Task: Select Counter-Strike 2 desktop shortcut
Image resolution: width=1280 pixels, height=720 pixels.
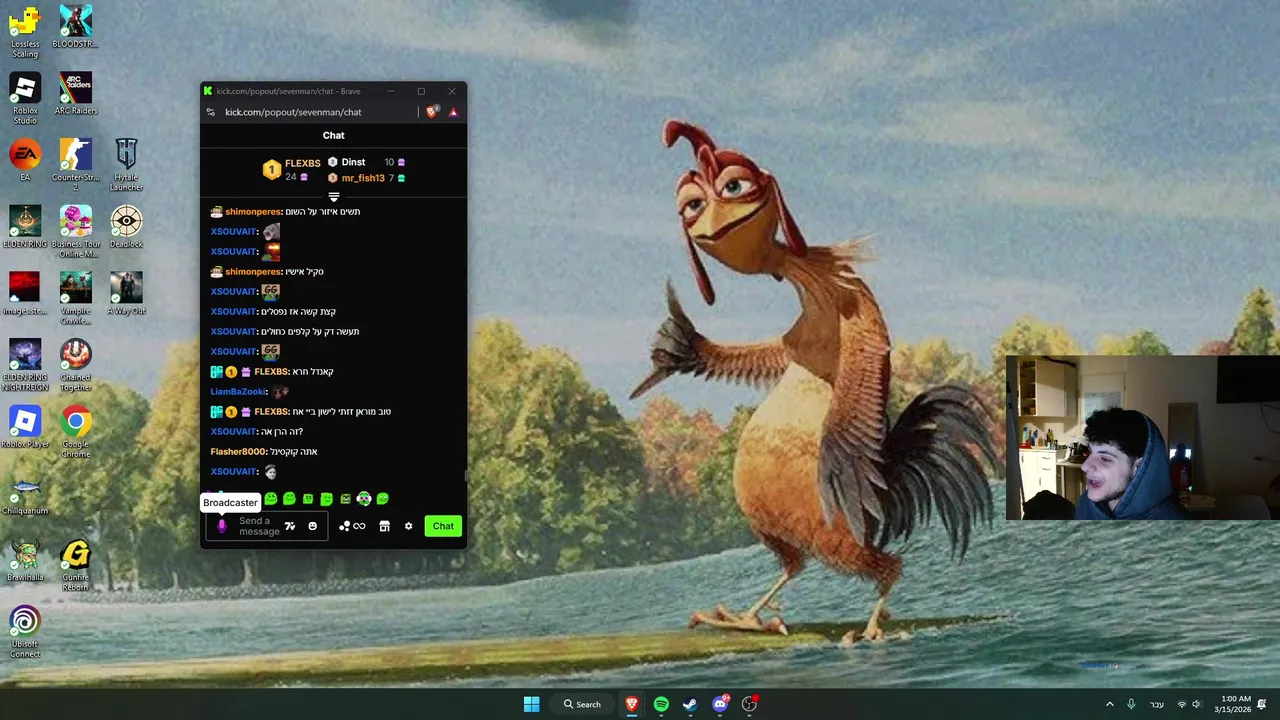Action: 75,166
